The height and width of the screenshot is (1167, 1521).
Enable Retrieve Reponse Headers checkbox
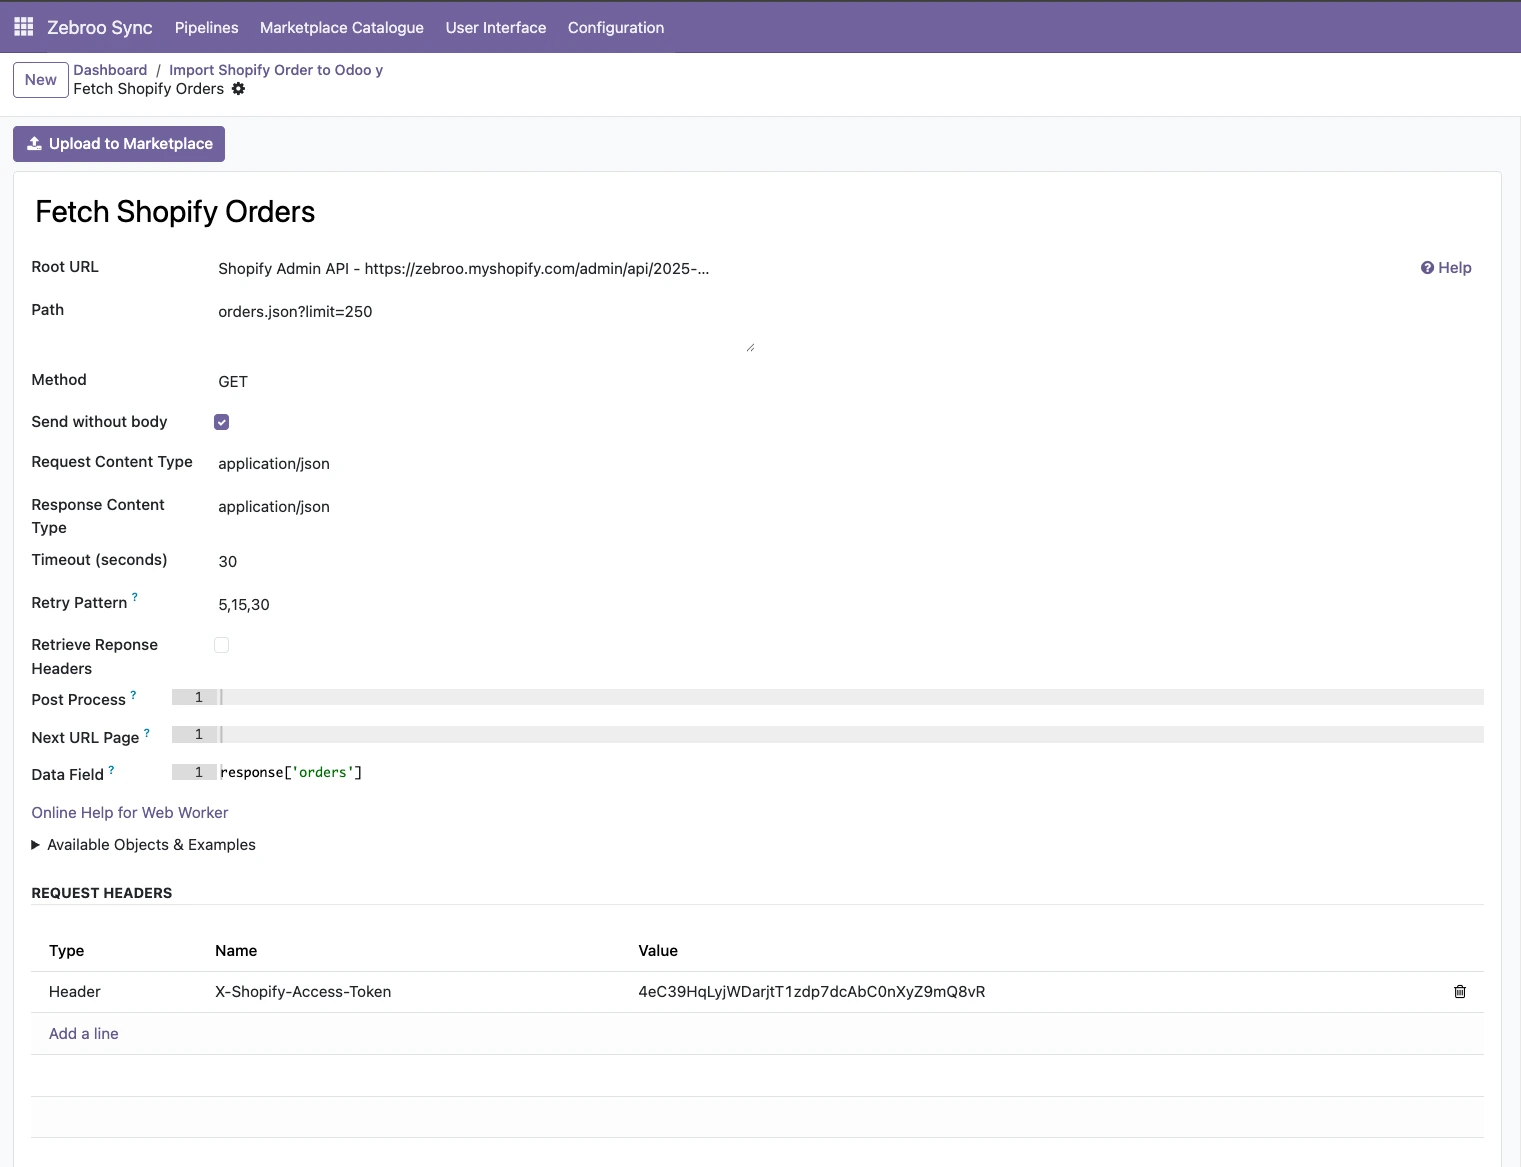pos(222,645)
